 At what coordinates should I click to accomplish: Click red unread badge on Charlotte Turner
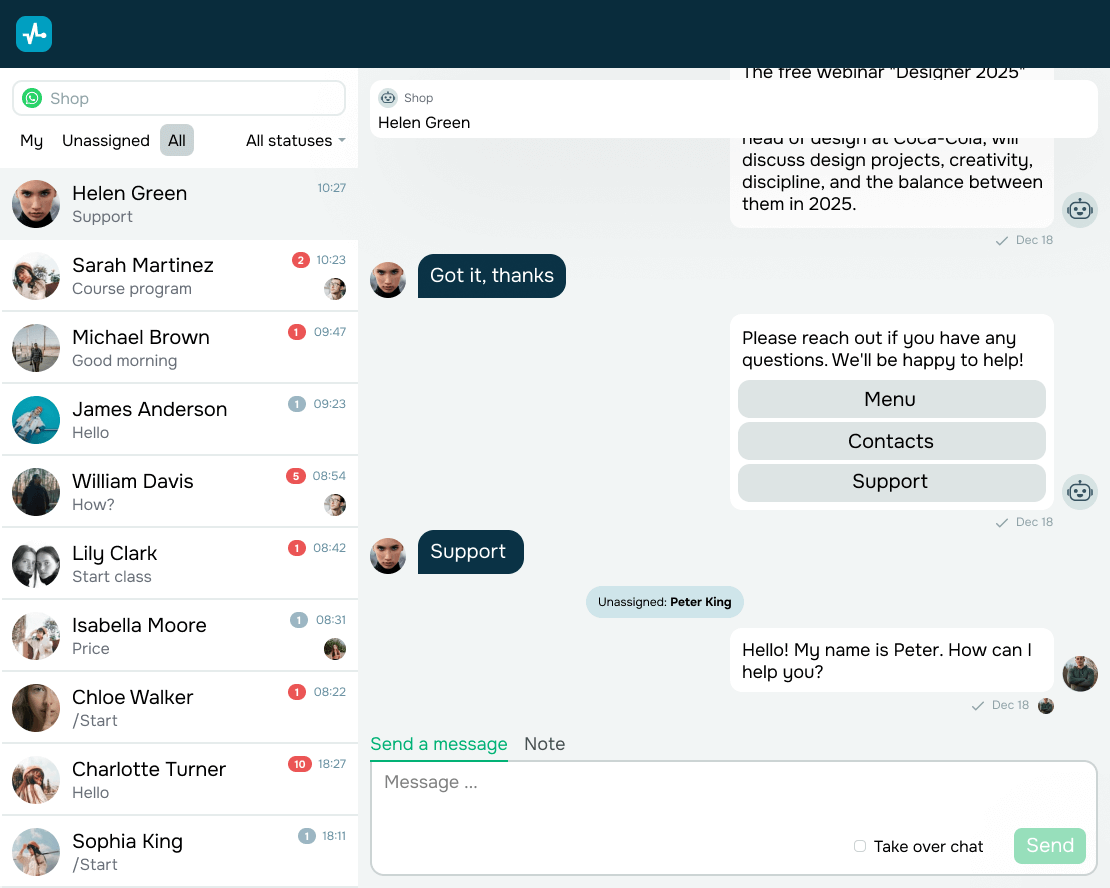point(299,764)
